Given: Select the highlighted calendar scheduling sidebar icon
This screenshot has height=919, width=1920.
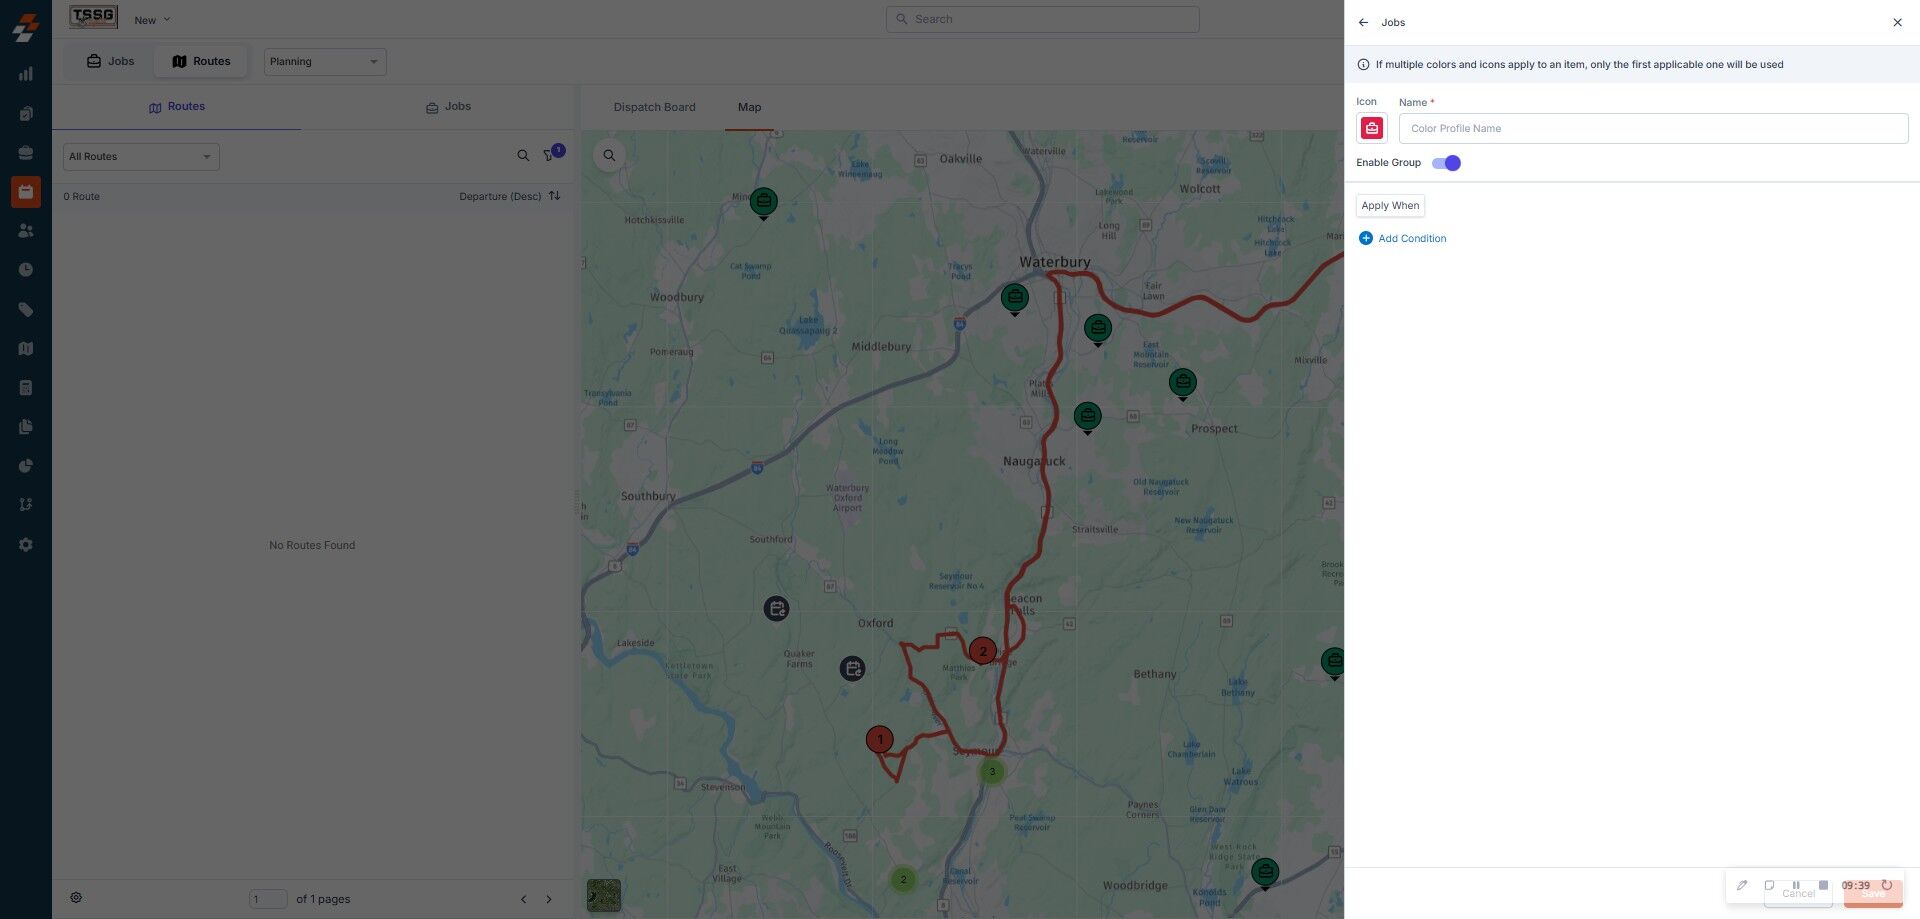Looking at the screenshot, I should point(26,191).
